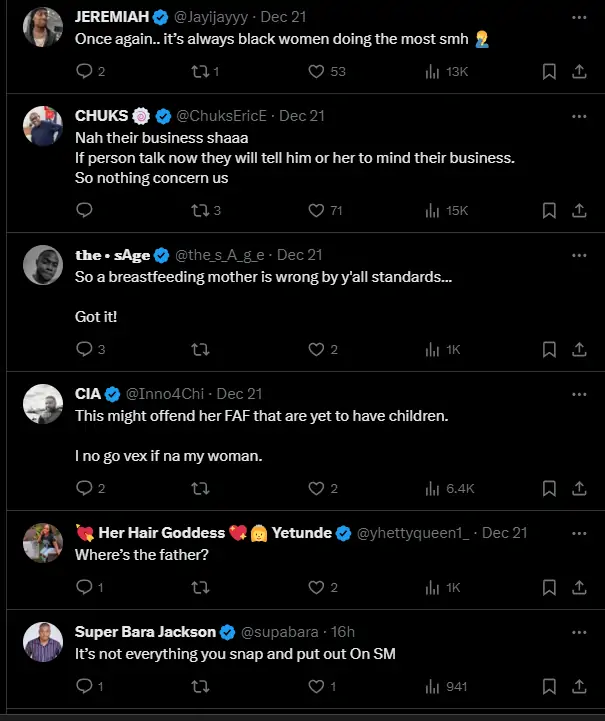The image size is (605, 721).
Task: Open more options on CIA's tweet
Action: click(x=579, y=394)
